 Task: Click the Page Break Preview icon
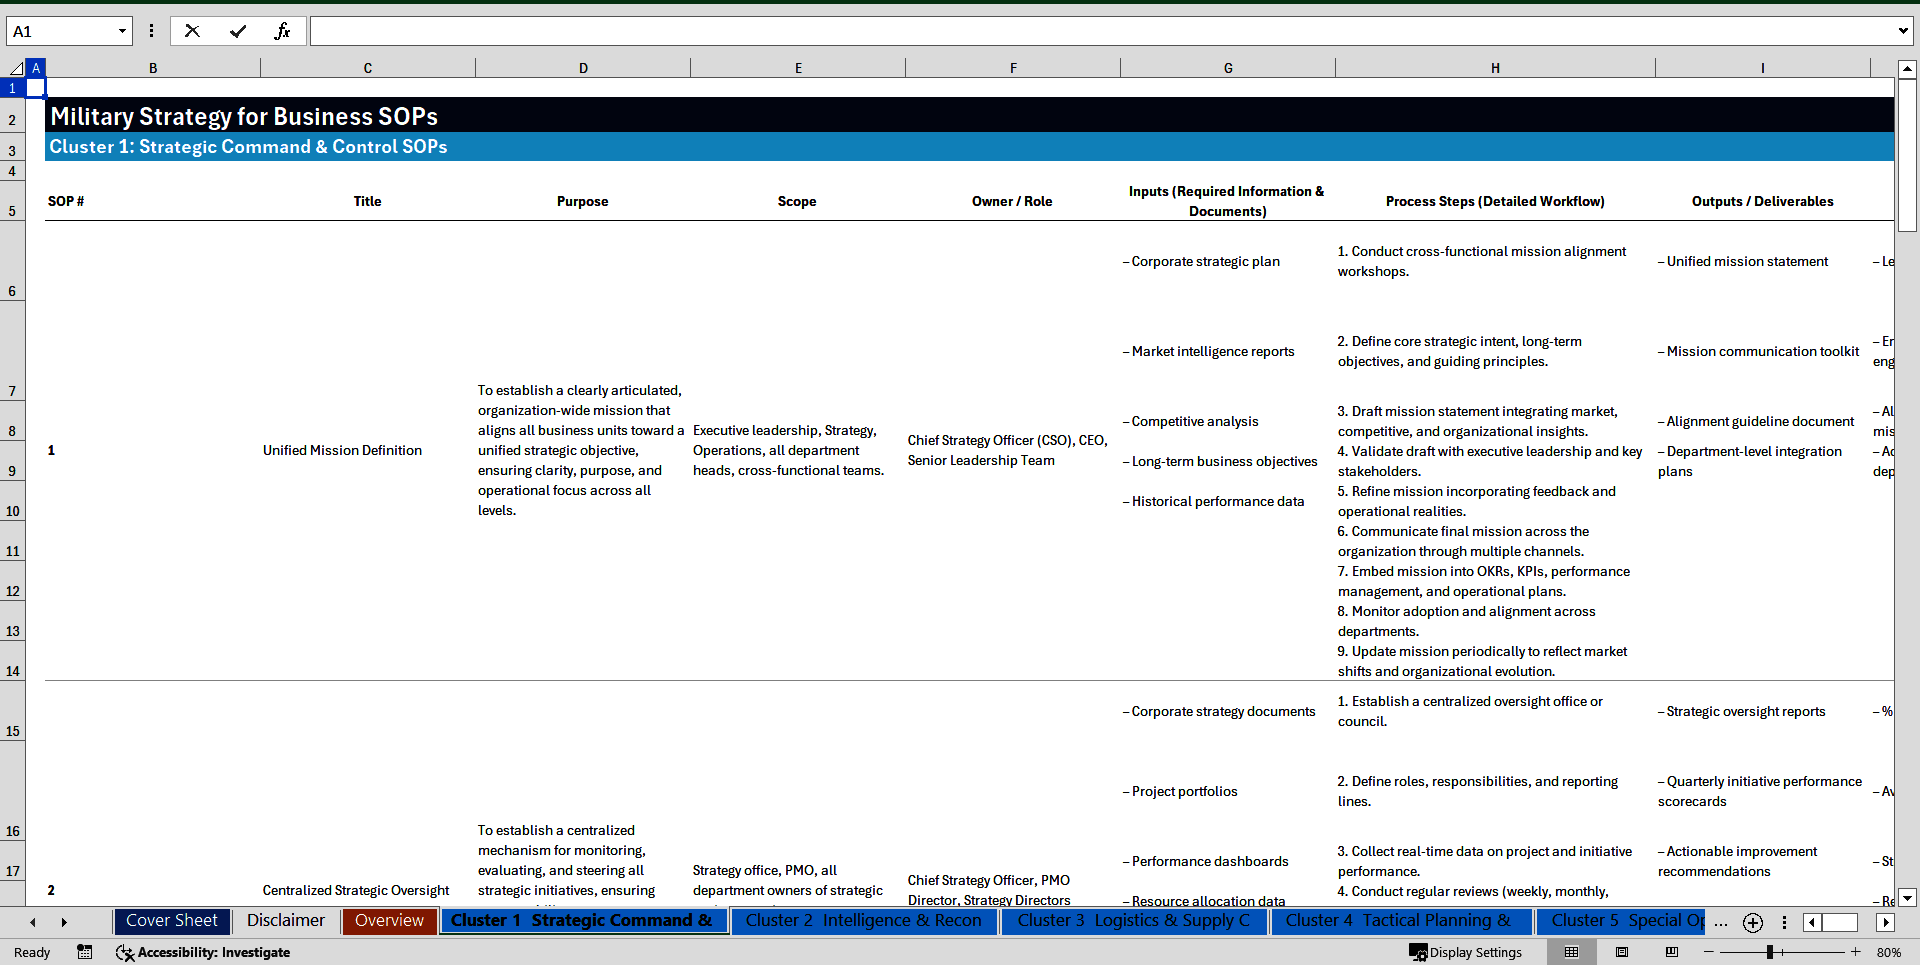coord(1673,952)
